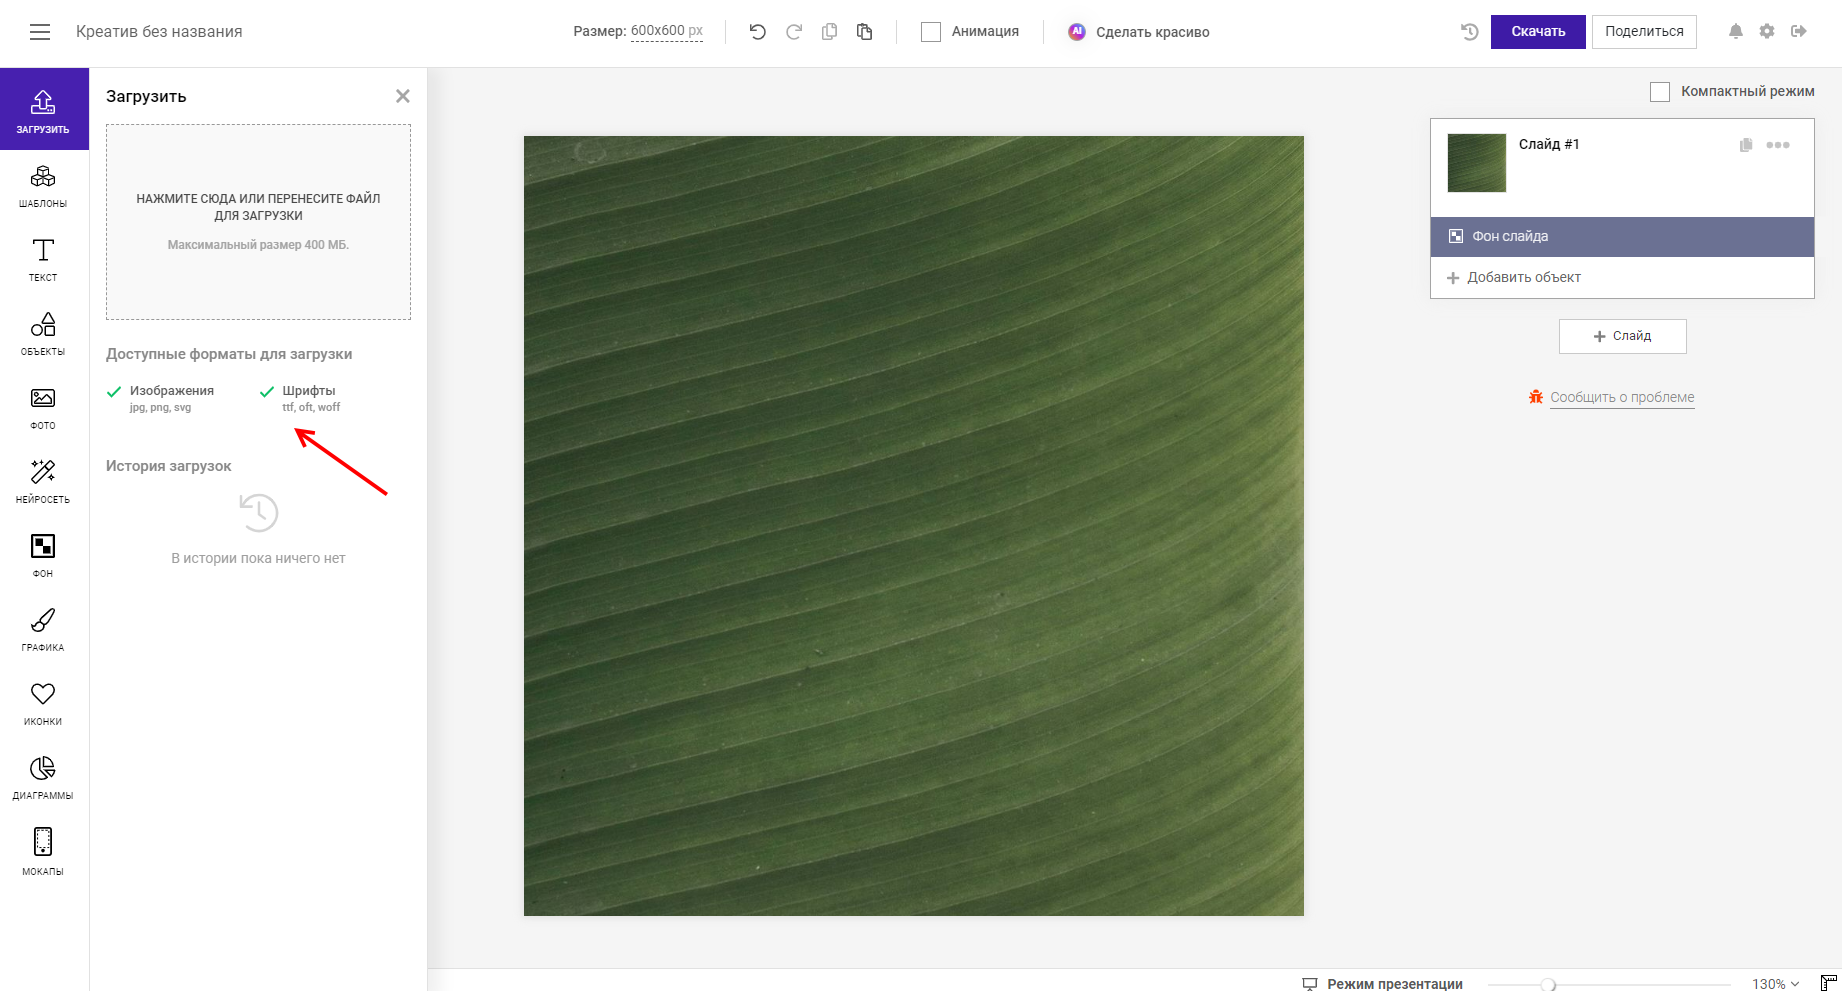The width and height of the screenshot is (1842, 991).
Task: Select the Текст tool tab
Action: 43,260
